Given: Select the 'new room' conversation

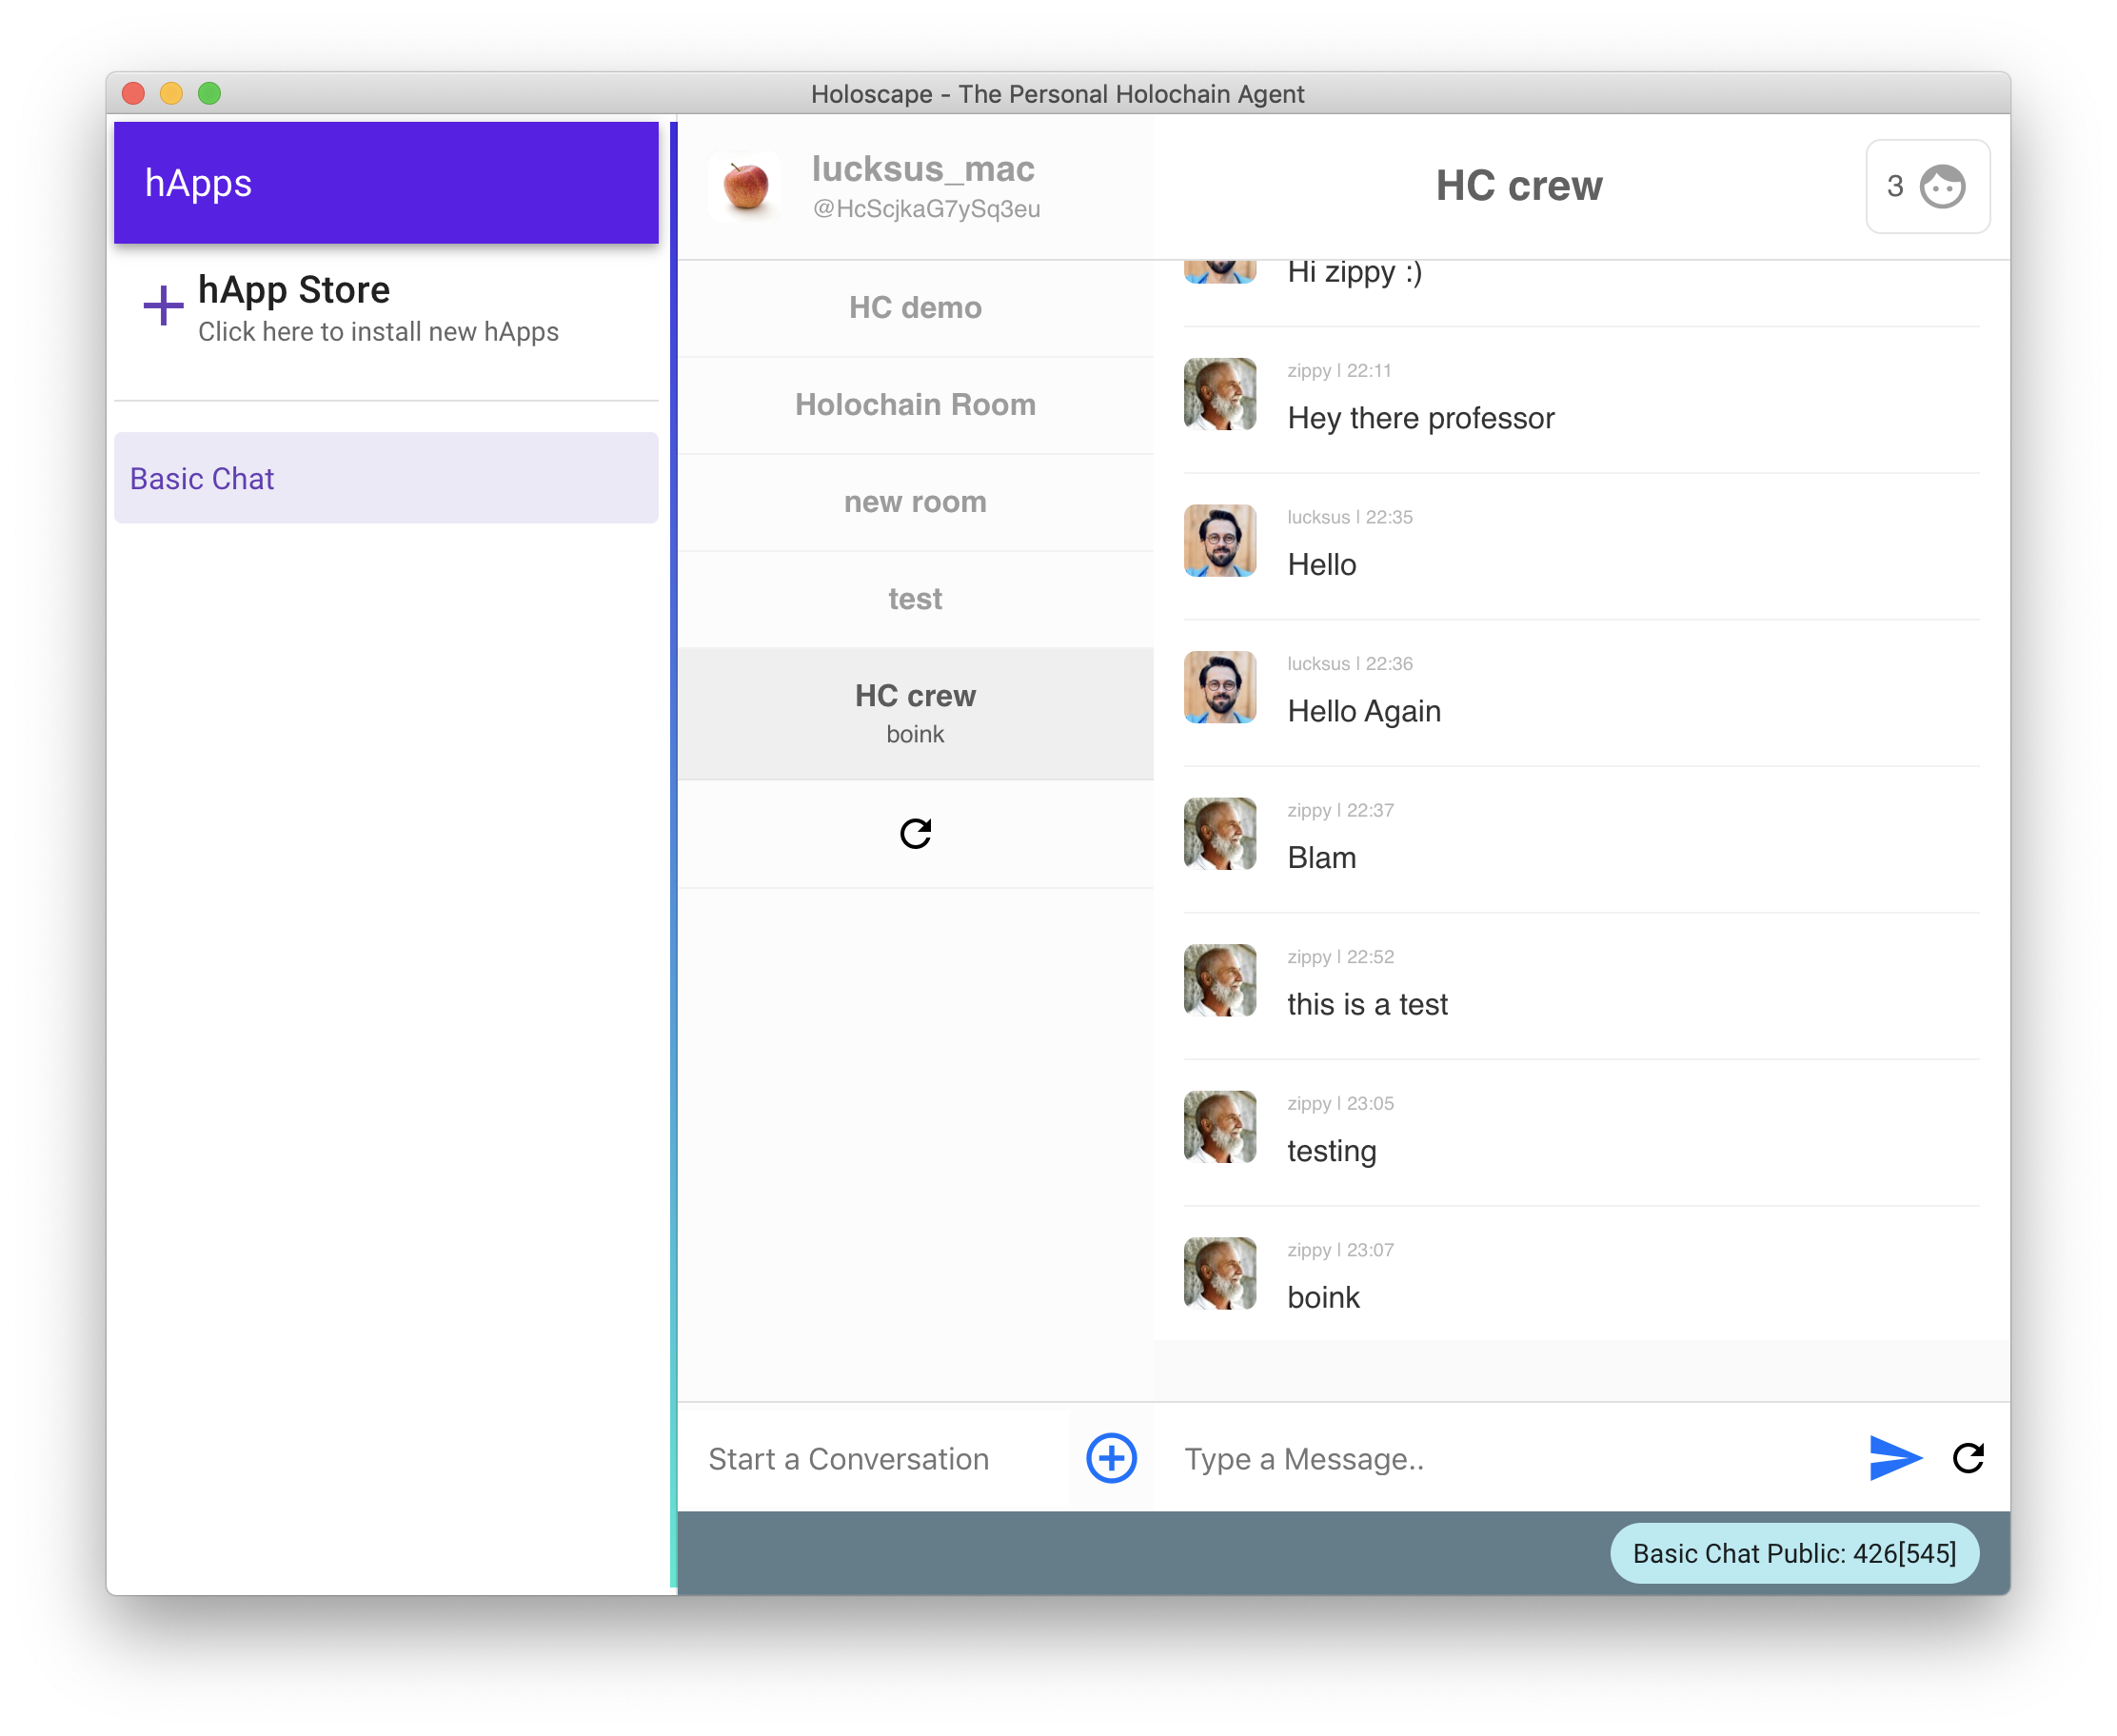Looking at the screenshot, I should click(x=915, y=501).
